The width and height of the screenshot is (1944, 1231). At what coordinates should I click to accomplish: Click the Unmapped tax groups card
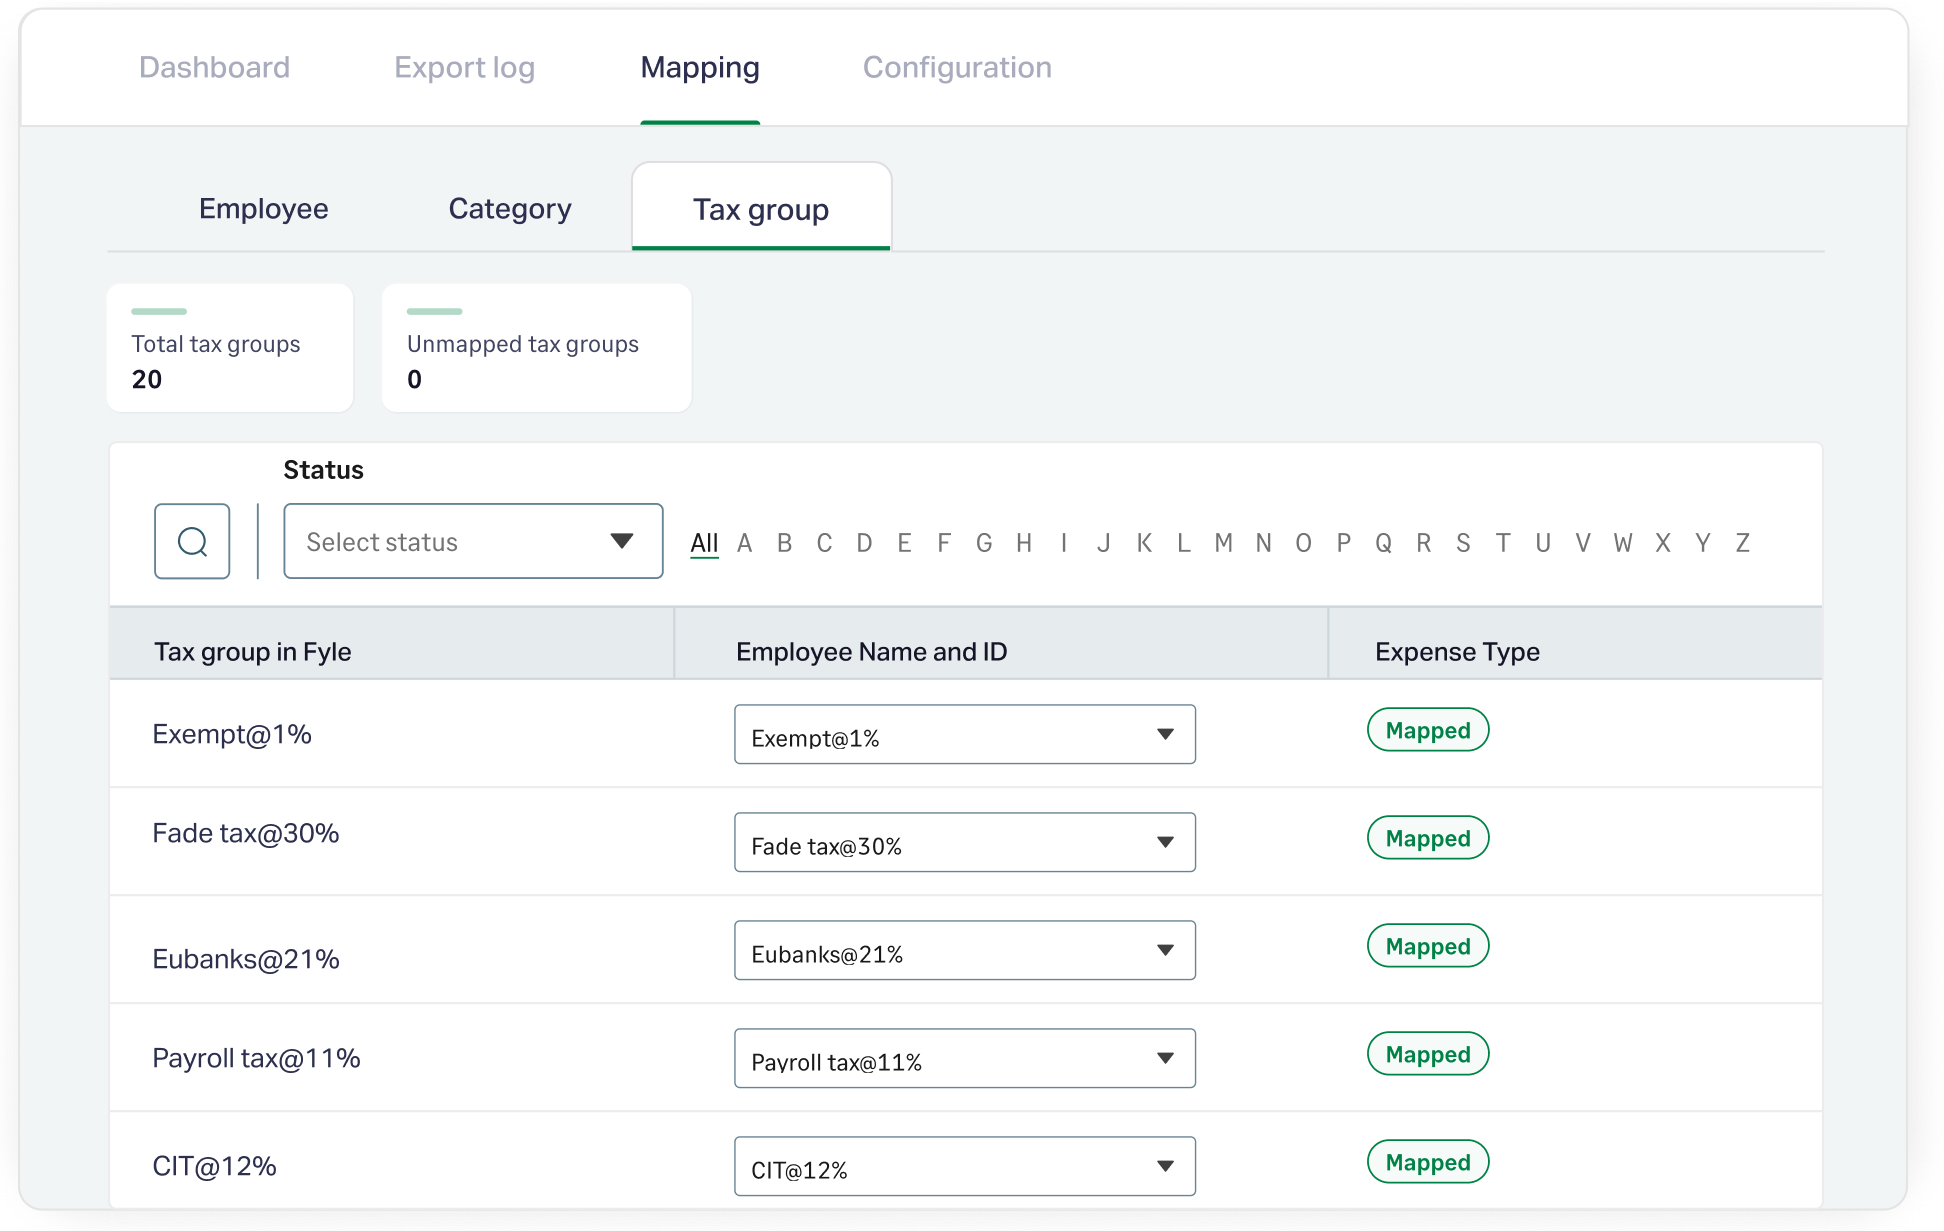(536, 348)
